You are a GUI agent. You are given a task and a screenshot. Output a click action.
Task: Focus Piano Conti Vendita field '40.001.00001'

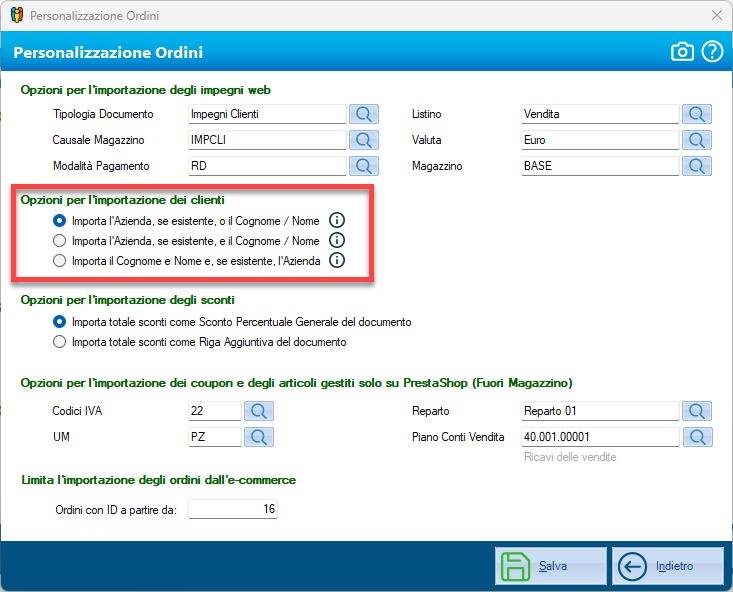point(600,437)
